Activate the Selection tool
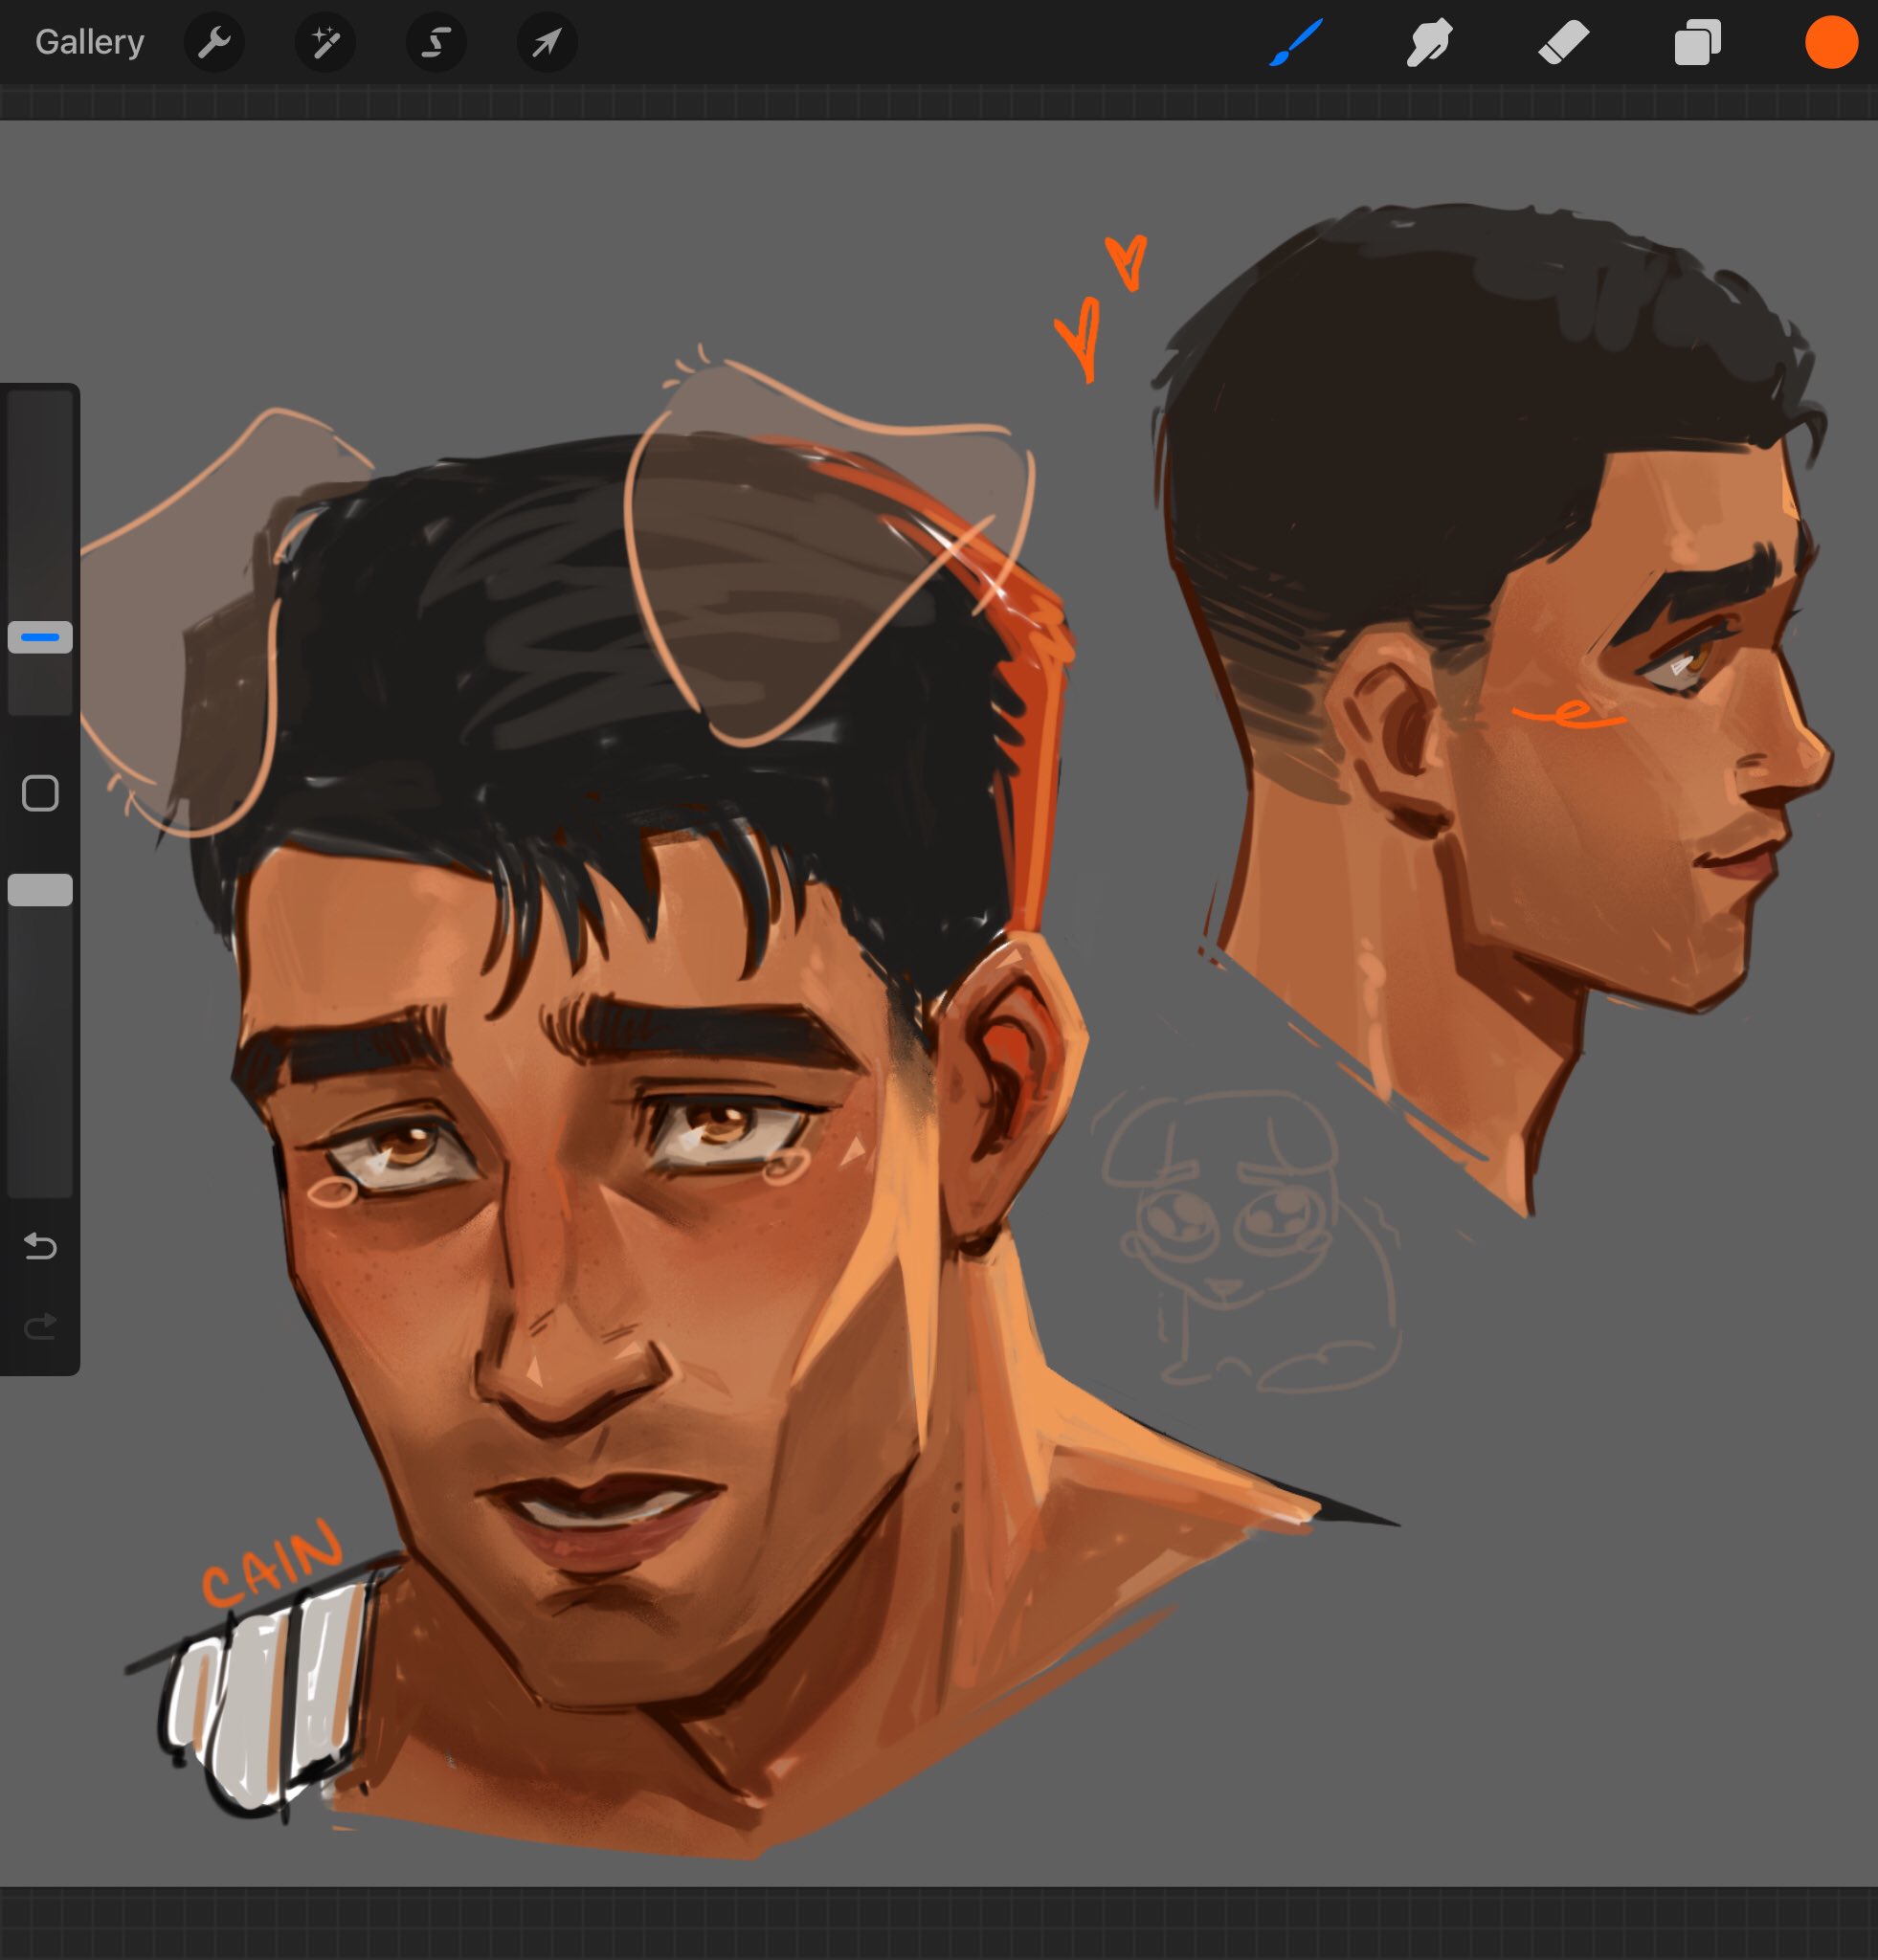This screenshot has height=1960, width=1878. click(436, 43)
